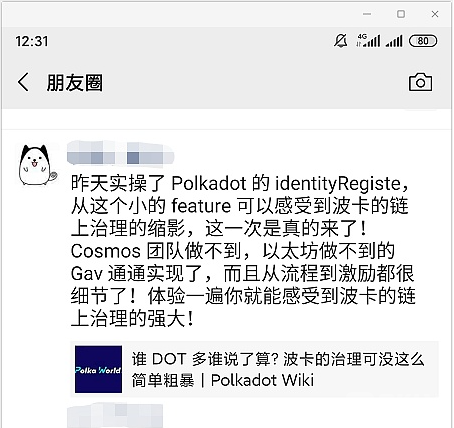454x428 pixels.
Task: Maximize the window
Action: click(x=401, y=14)
